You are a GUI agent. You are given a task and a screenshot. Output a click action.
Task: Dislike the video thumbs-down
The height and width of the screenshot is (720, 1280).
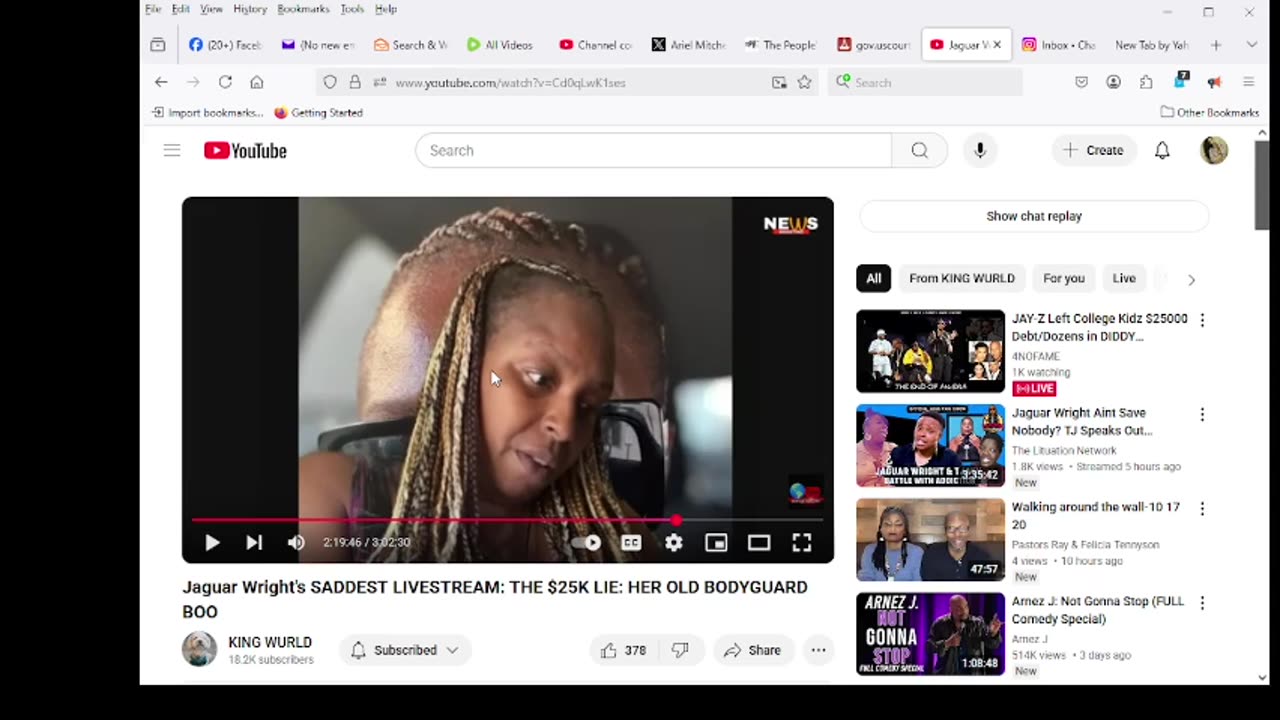680,650
